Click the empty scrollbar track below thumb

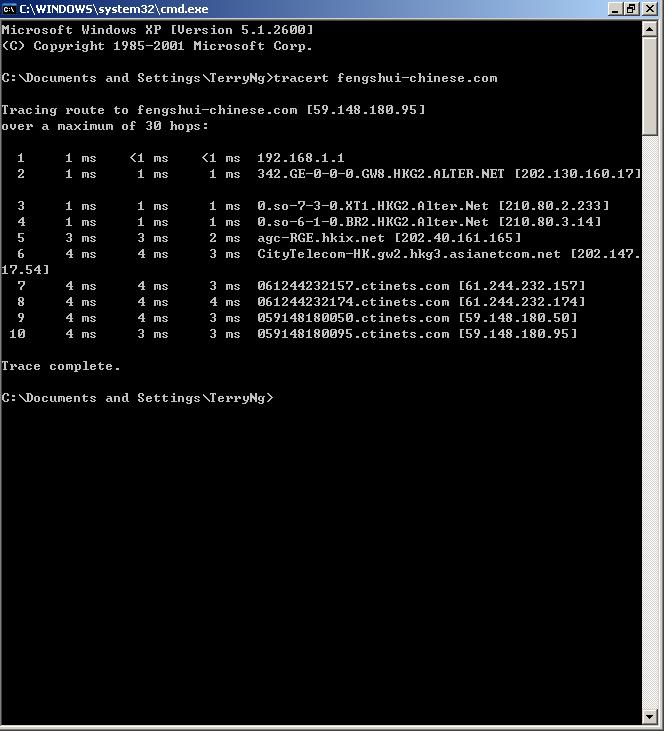[649, 422]
